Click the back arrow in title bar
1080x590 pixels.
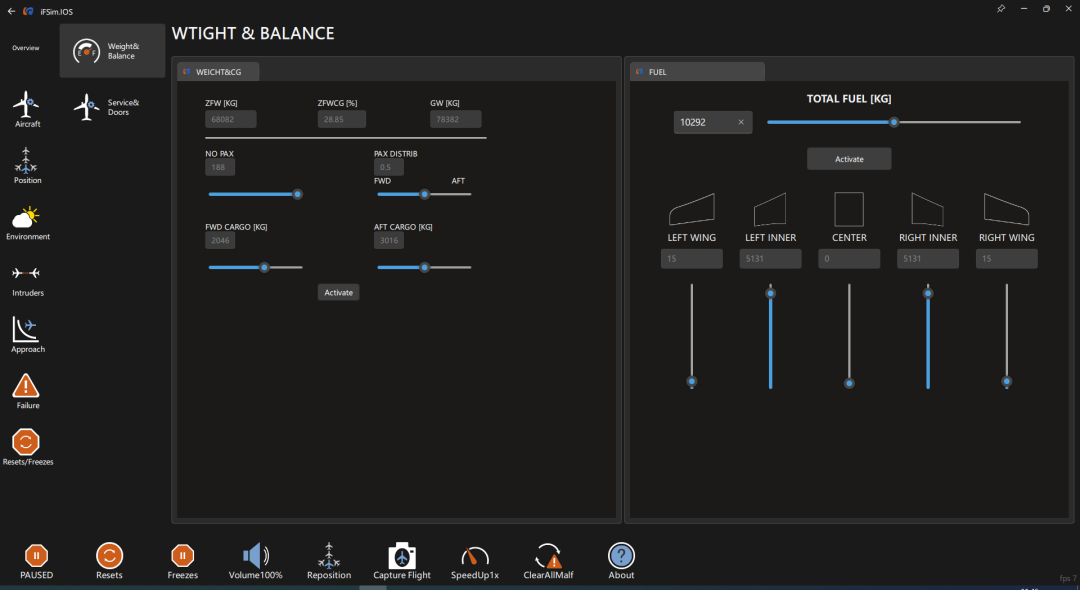click(11, 11)
